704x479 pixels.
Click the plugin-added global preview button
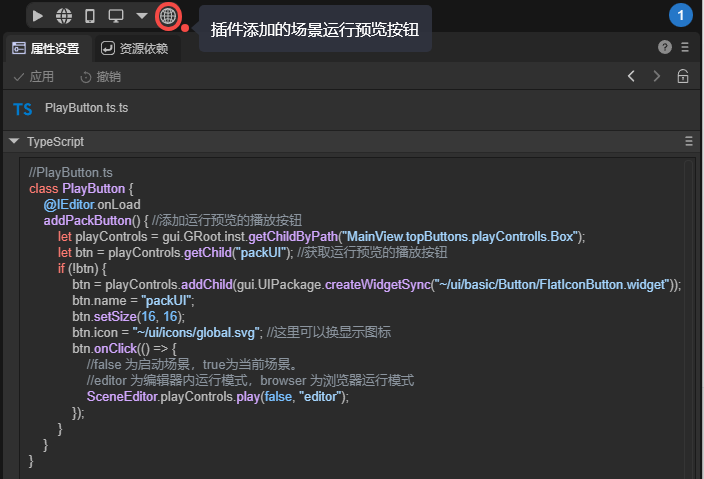coord(168,16)
